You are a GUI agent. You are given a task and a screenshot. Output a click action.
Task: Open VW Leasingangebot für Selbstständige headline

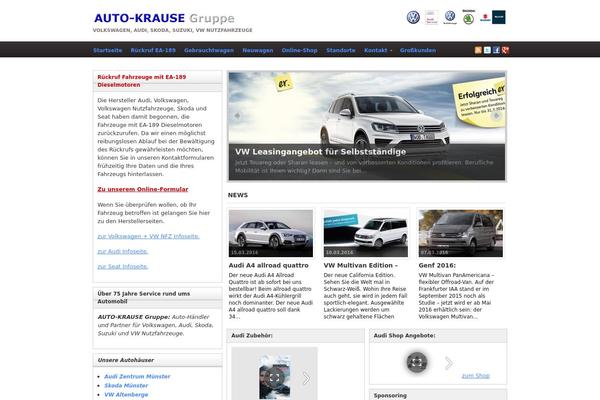coord(321,152)
